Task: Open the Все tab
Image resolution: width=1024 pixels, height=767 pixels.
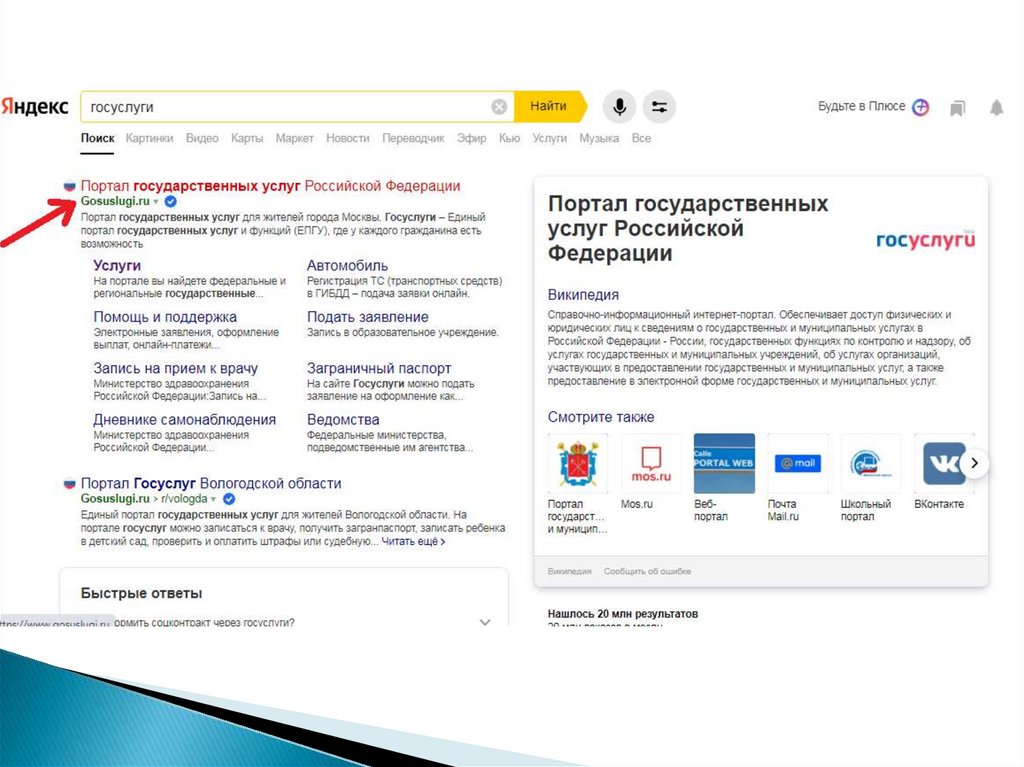Action: [641, 139]
